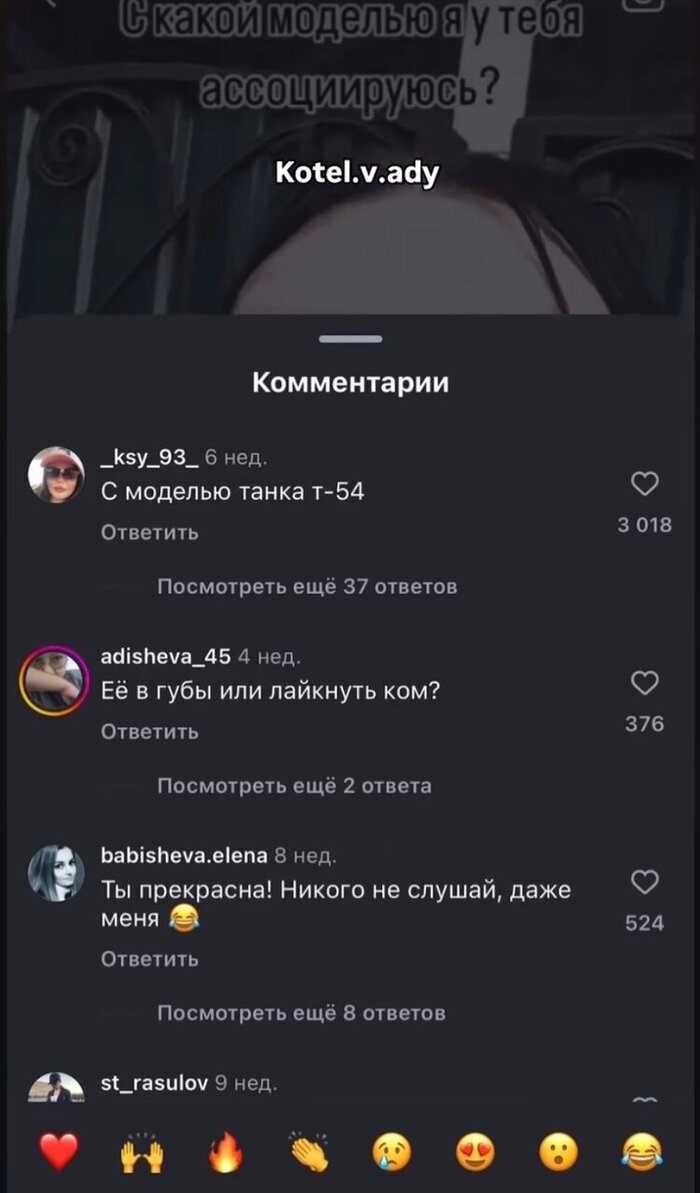
Task: Send the red heart emoji reaction
Action: click(59, 1151)
